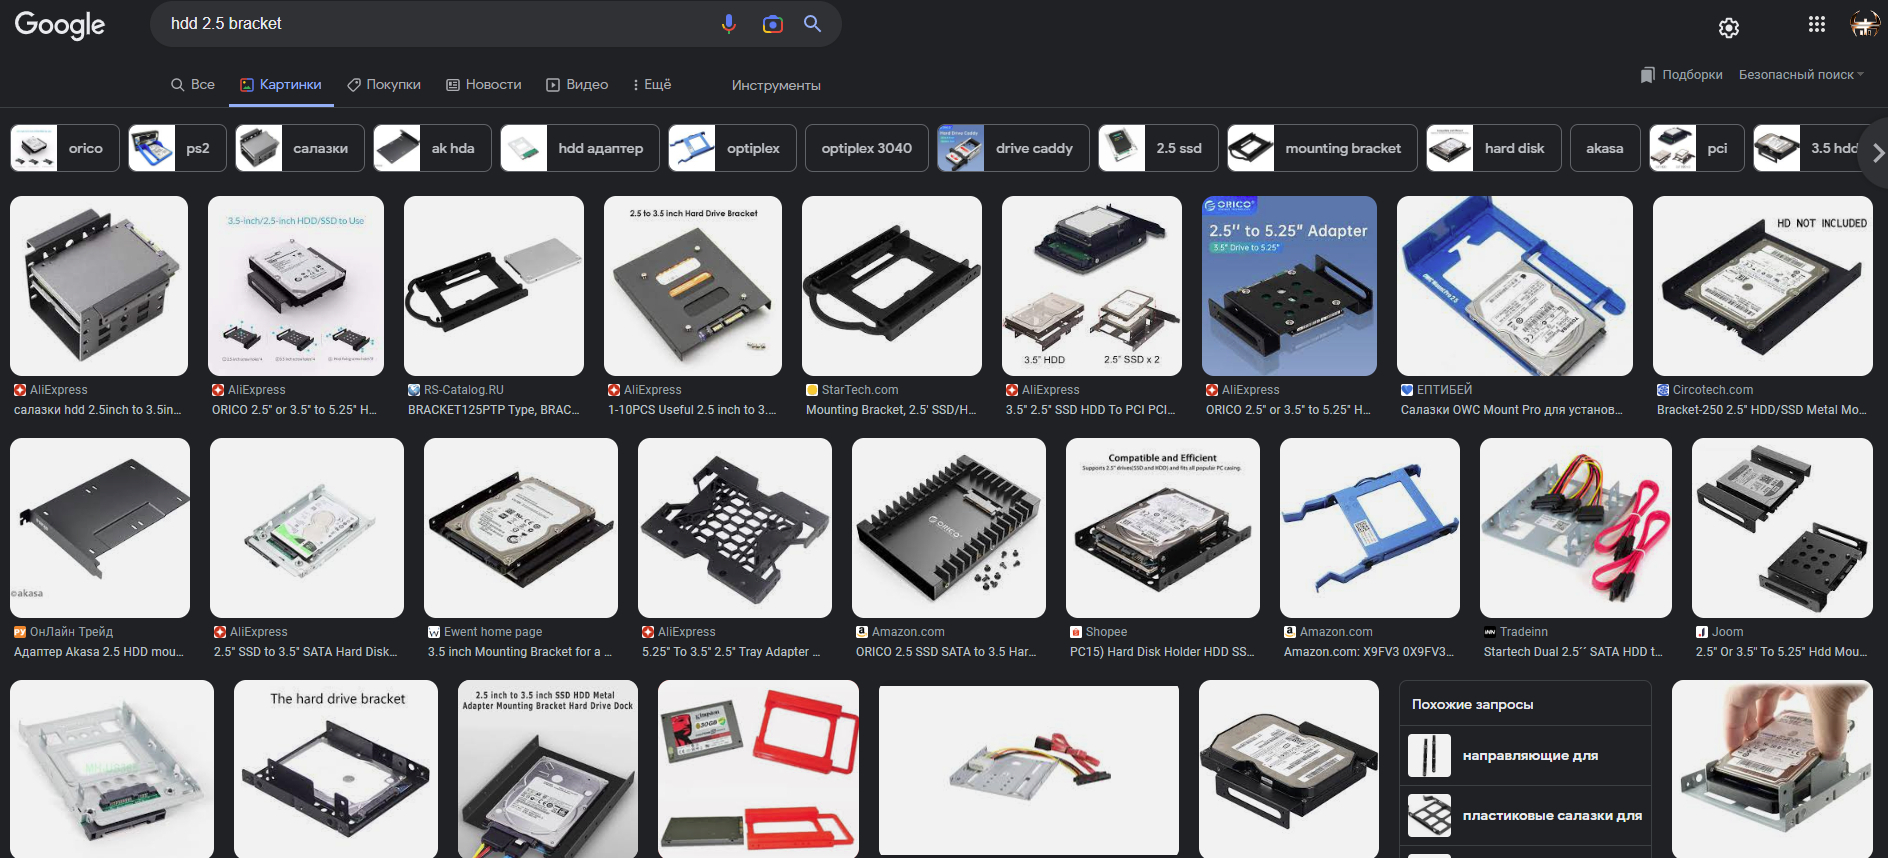Open Безопасный поиск dropdown
Image resolution: width=1888 pixels, height=858 pixels.
(1801, 75)
